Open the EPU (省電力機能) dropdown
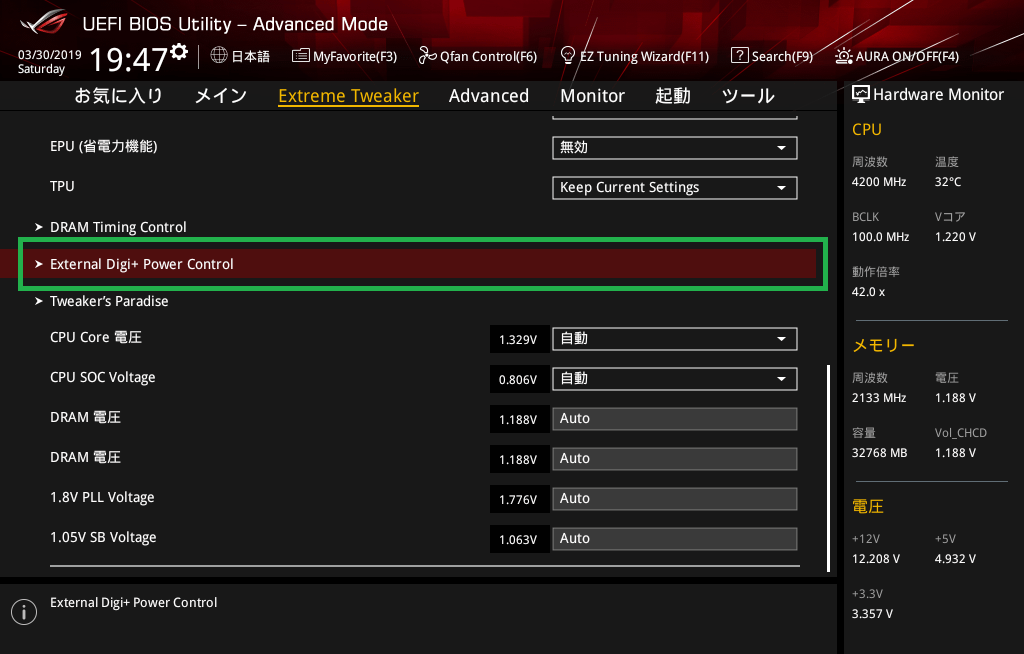Image resolution: width=1024 pixels, height=654 pixels. [675, 148]
